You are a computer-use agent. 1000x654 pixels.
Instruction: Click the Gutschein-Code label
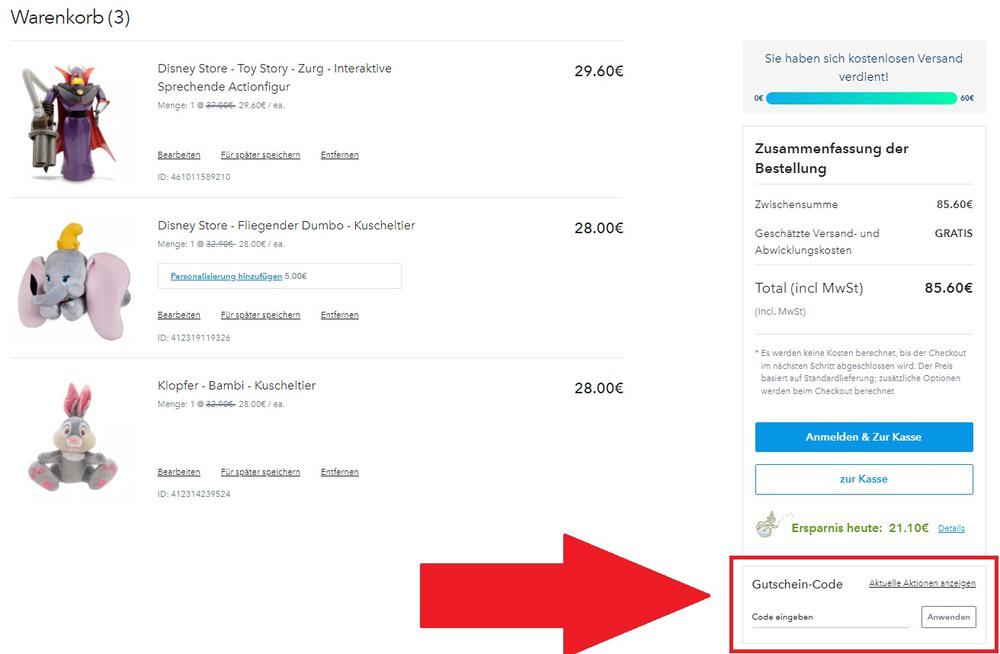pos(797,584)
